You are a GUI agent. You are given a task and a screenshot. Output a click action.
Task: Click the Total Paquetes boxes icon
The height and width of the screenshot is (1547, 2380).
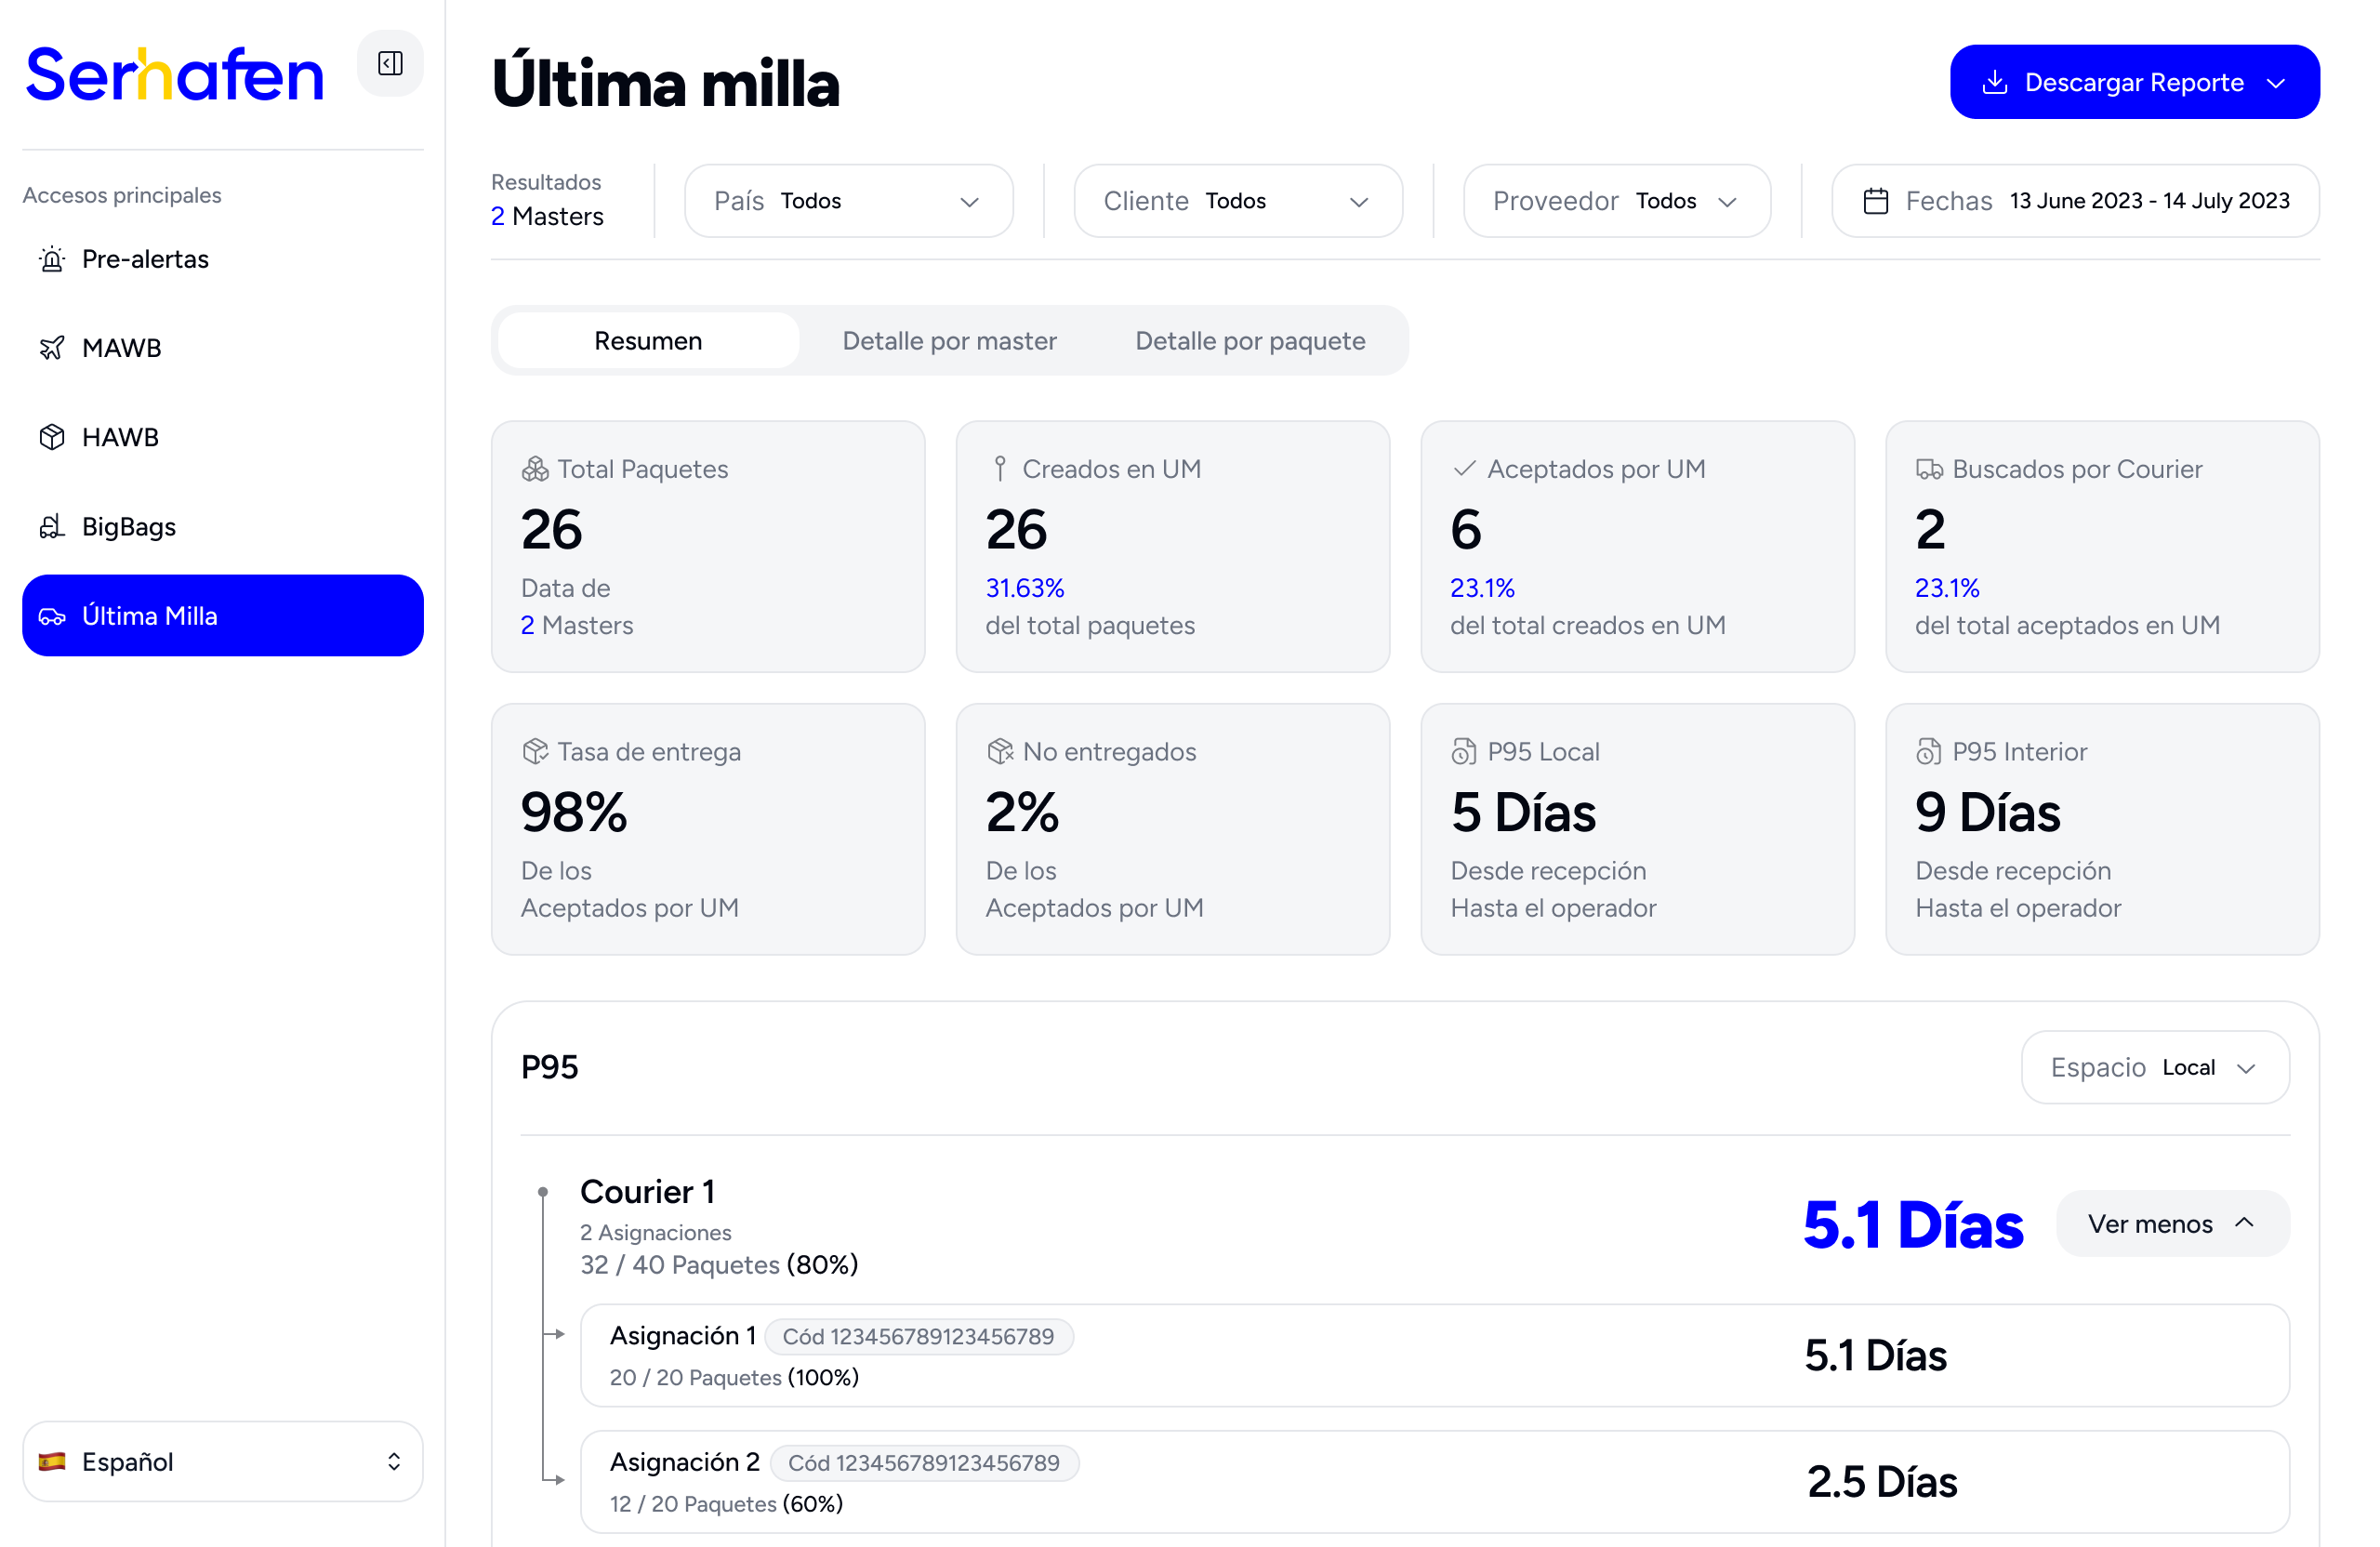pyautogui.click(x=535, y=469)
